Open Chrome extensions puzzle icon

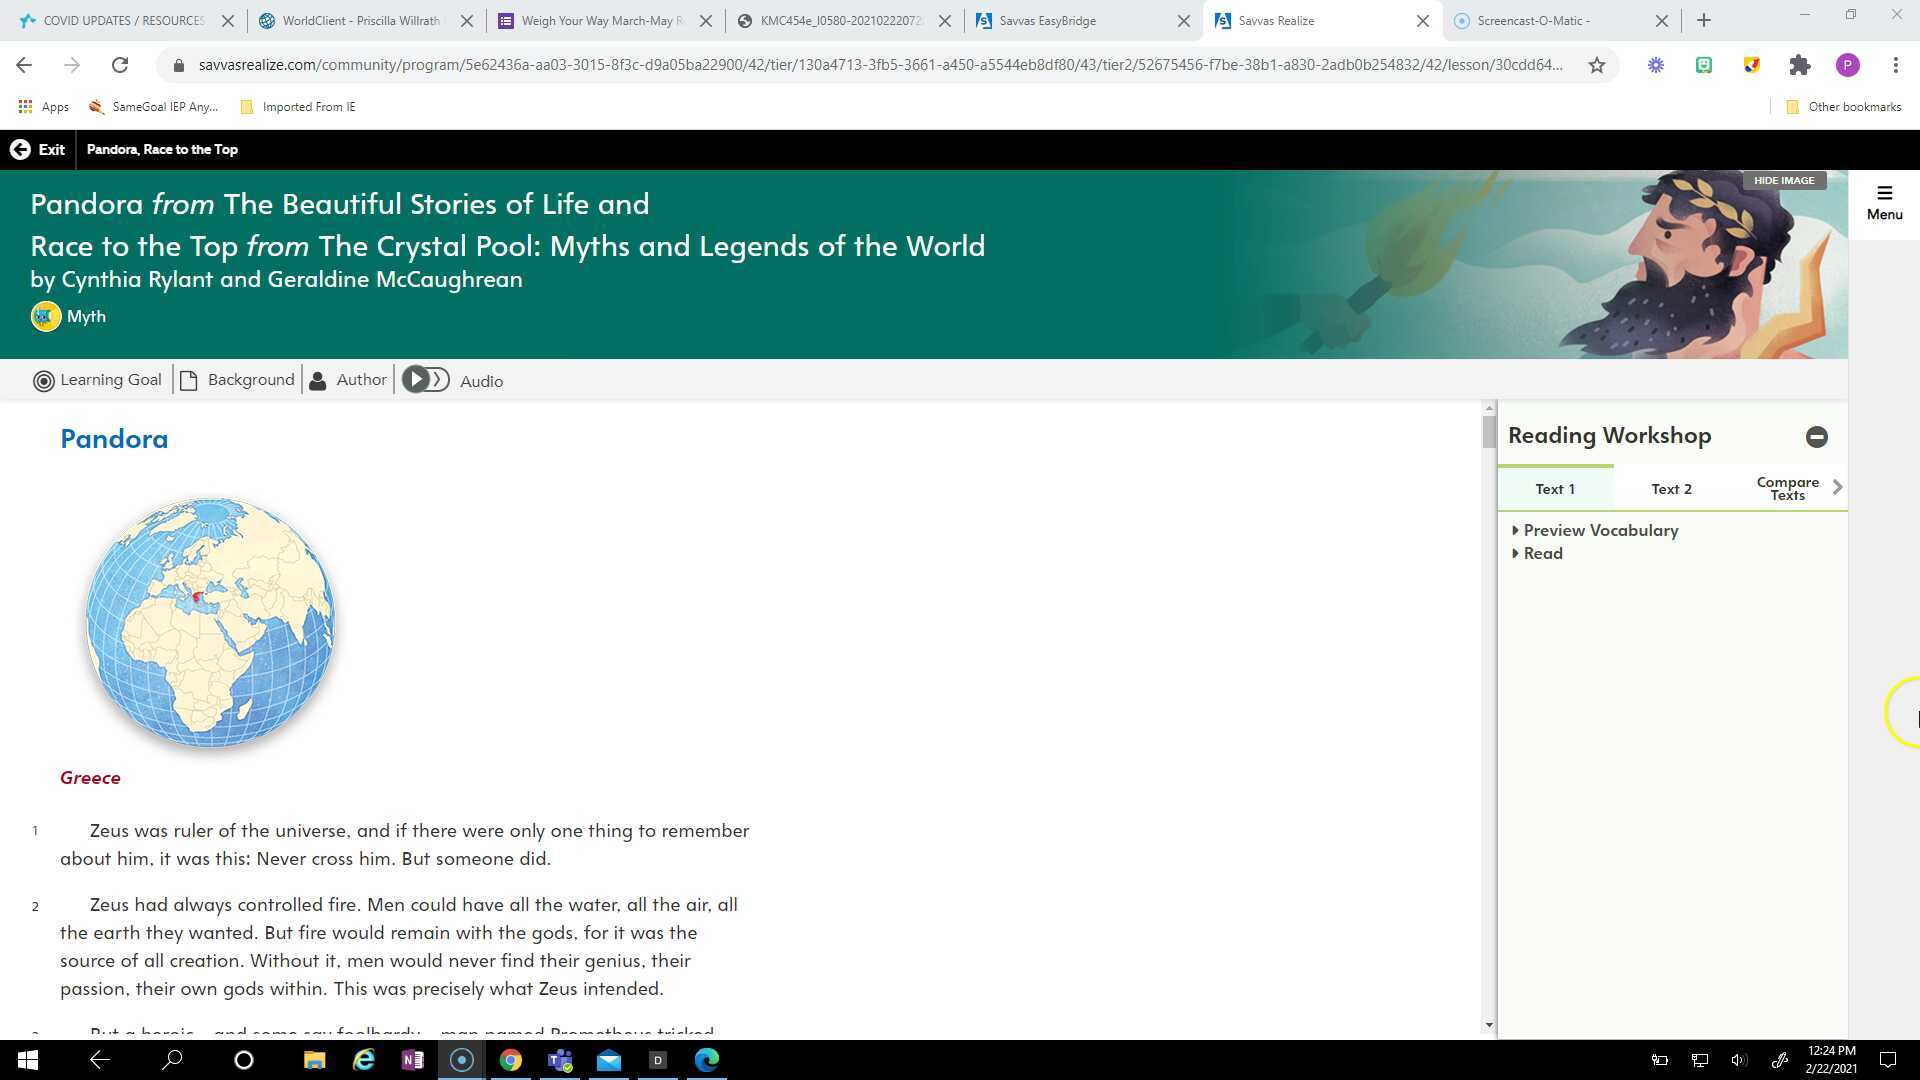(x=1800, y=65)
